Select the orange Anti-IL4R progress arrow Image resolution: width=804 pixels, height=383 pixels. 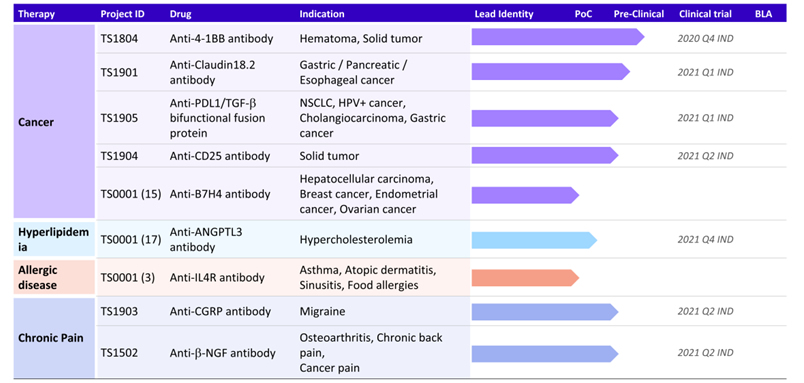(525, 277)
